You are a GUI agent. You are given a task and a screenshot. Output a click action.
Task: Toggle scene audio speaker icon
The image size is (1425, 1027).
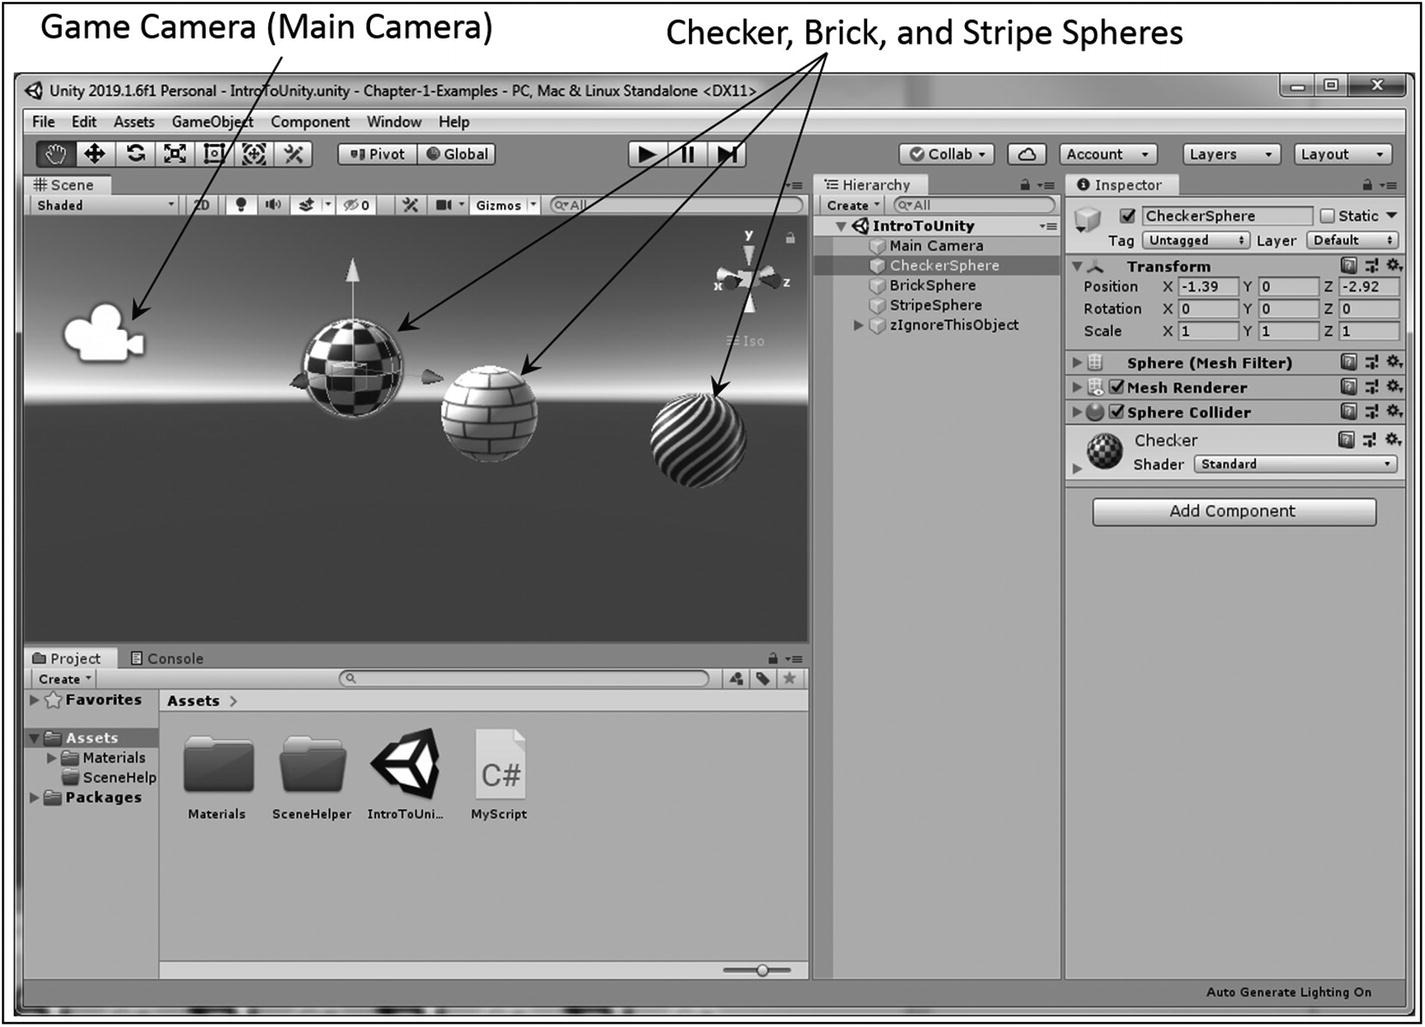point(272,205)
